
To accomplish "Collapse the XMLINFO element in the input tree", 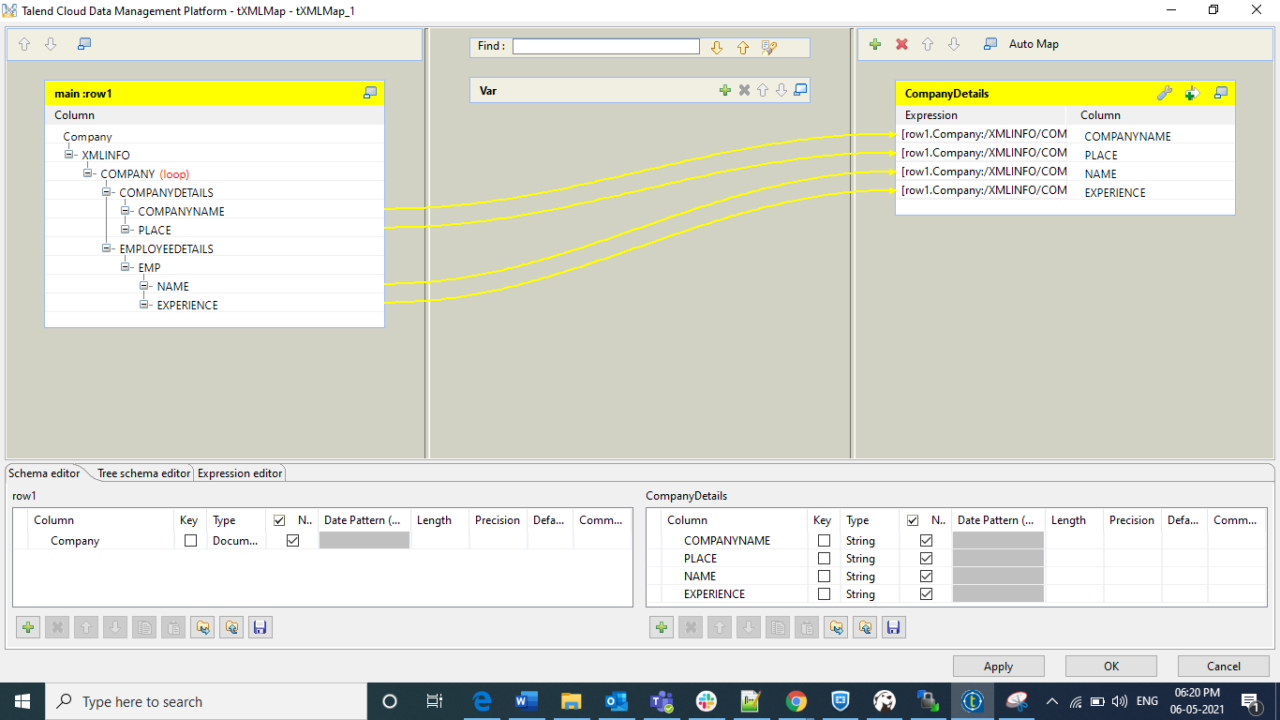I will pos(69,155).
